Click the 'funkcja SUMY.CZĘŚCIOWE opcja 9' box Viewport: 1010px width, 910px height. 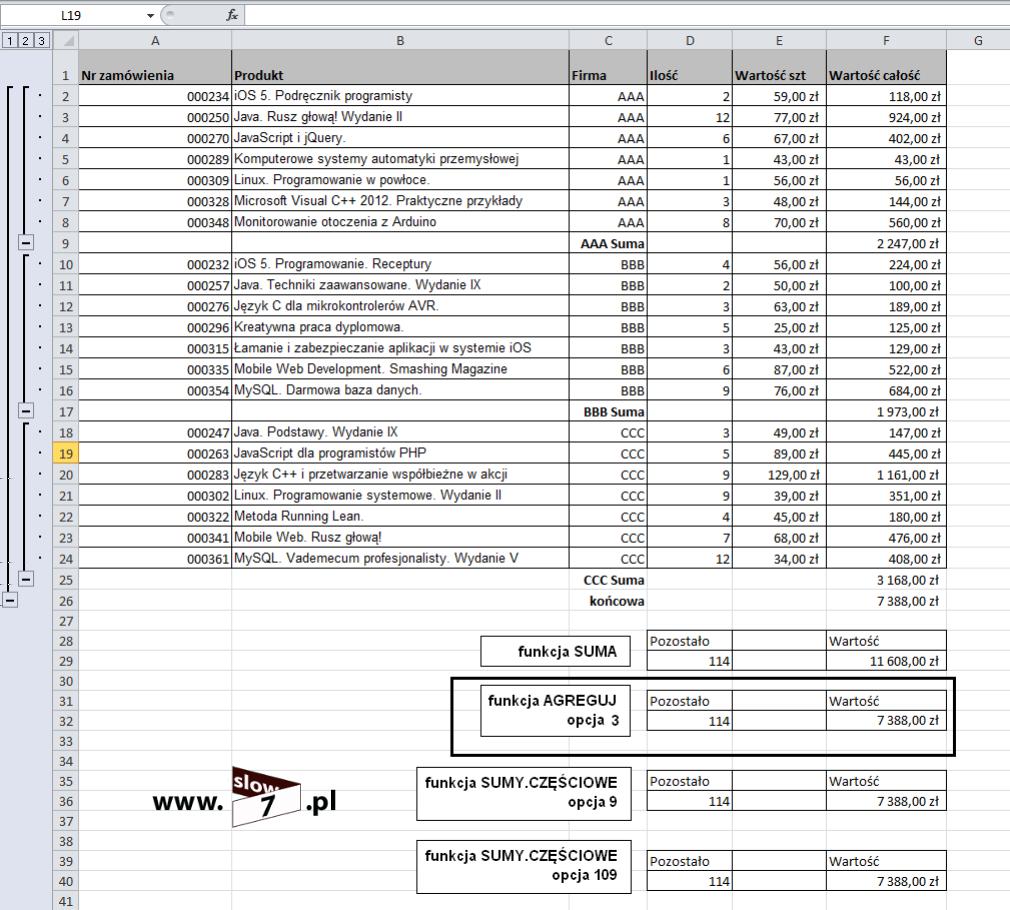coord(524,793)
